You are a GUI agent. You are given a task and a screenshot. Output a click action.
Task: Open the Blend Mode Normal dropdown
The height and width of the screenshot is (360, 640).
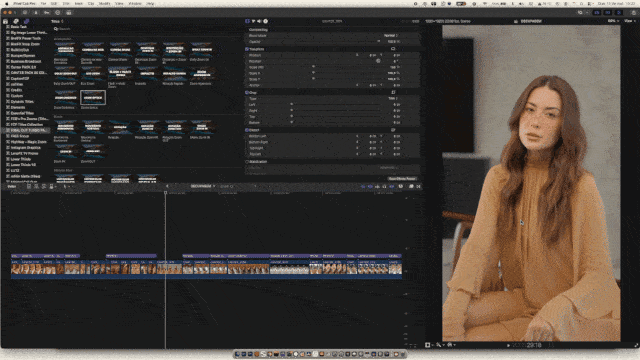click(391, 36)
